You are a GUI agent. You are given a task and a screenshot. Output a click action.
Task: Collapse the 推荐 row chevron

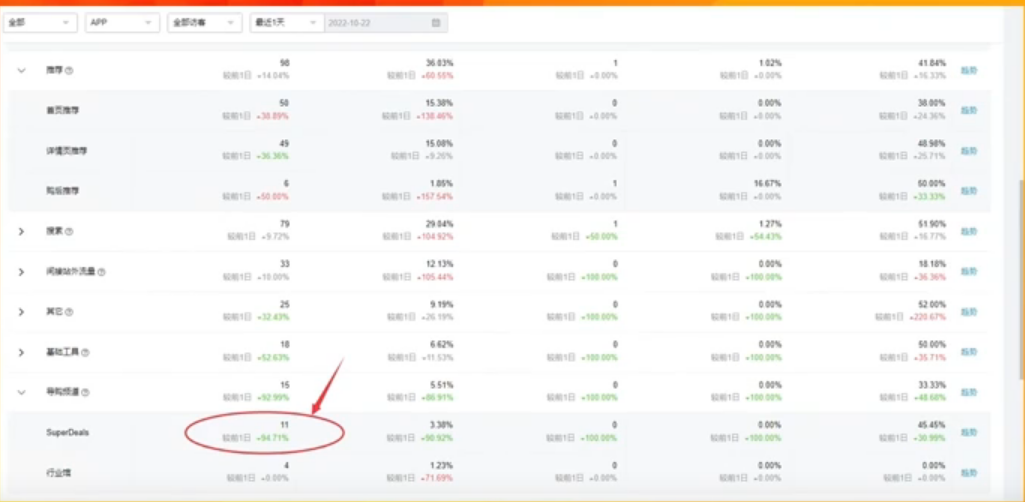pos(21,70)
